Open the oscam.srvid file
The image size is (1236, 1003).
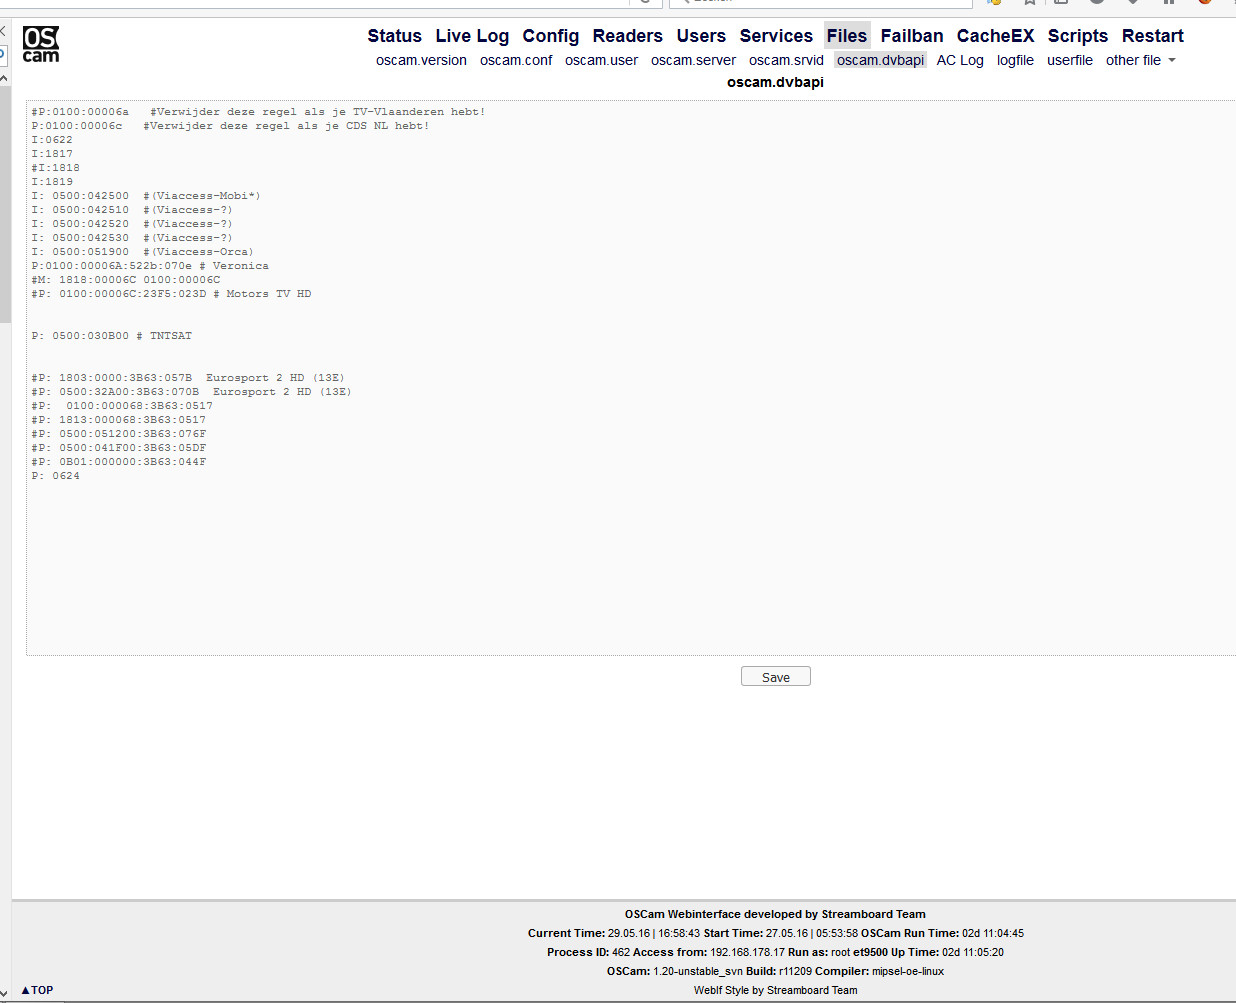[x=786, y=60]
